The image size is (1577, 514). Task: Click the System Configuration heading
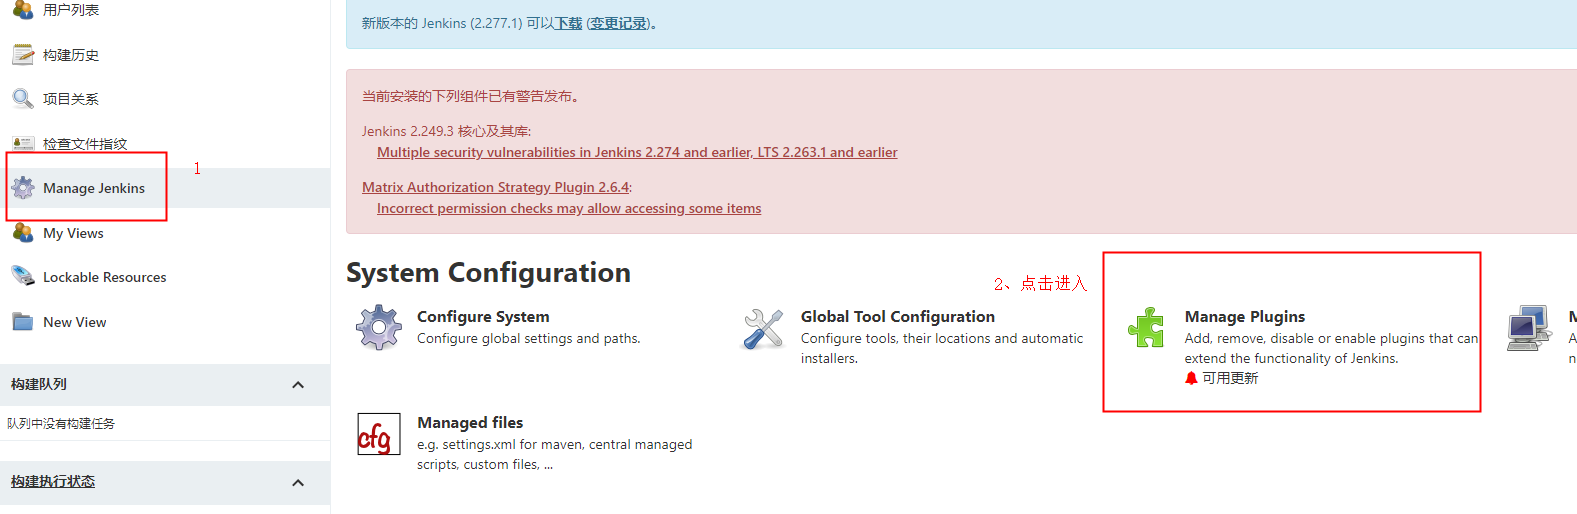(488, 272)
